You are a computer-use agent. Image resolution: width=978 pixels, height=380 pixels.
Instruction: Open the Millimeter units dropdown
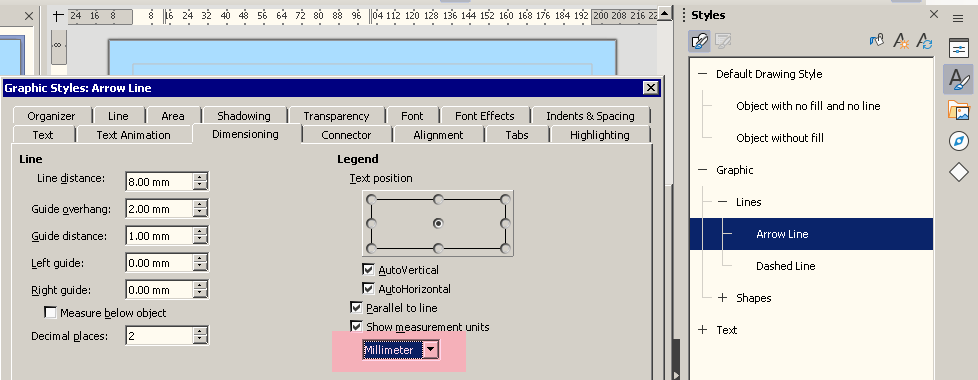click(431, 350)
